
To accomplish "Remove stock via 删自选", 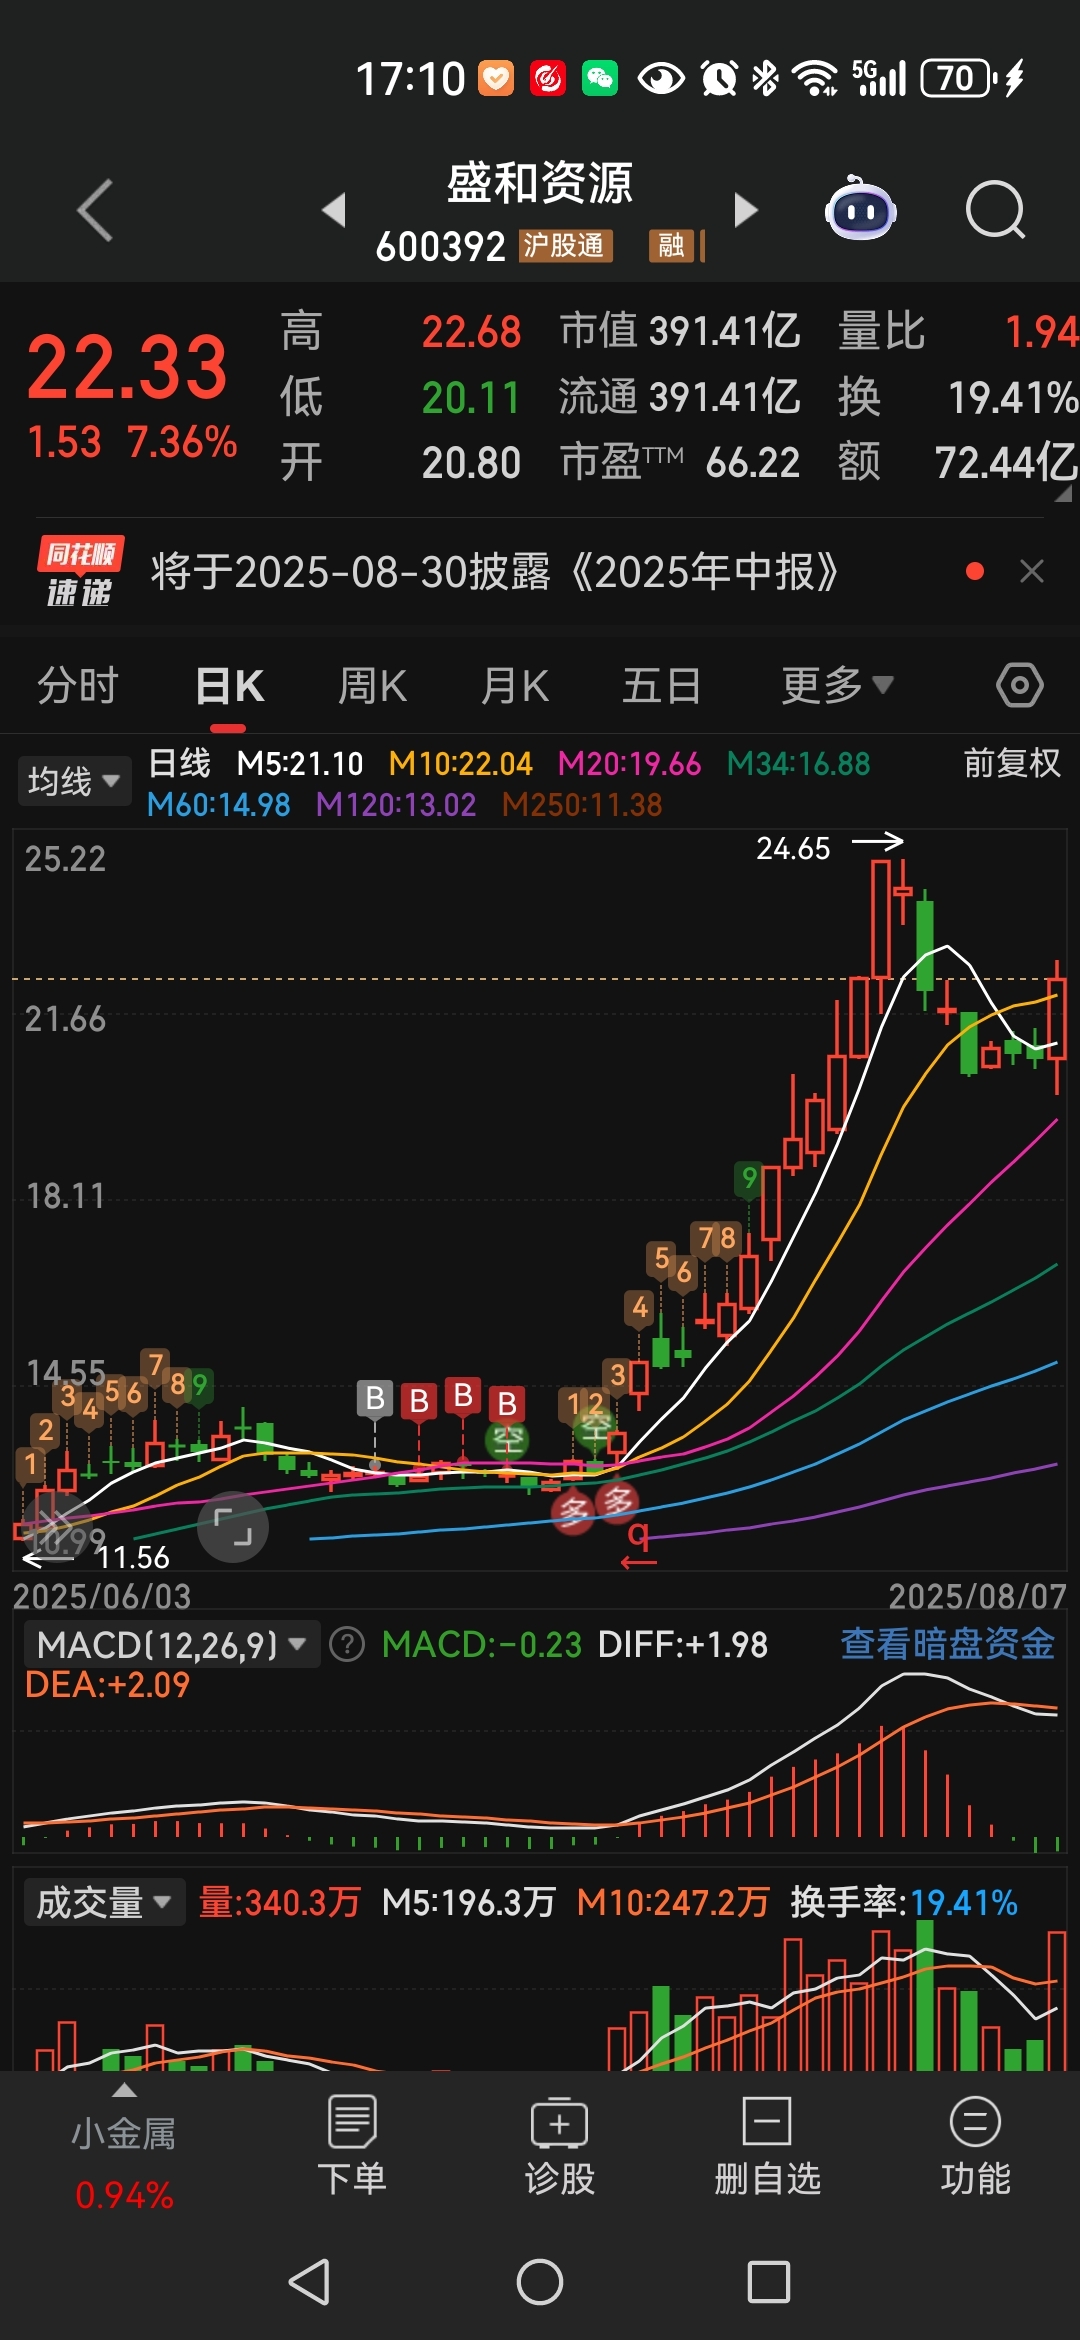I will [767, 2147].
